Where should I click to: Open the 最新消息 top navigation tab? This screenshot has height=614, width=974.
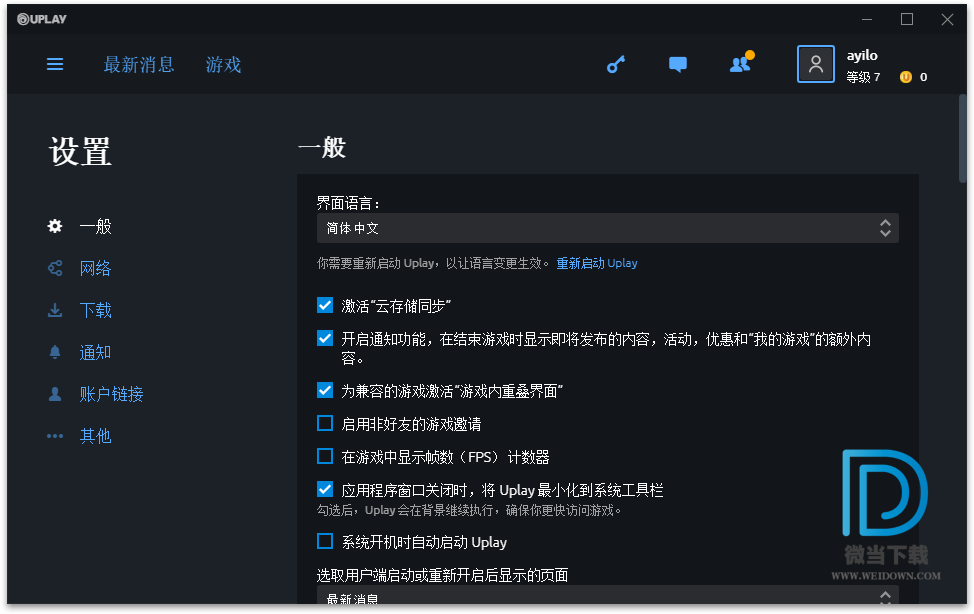point(139,65)
